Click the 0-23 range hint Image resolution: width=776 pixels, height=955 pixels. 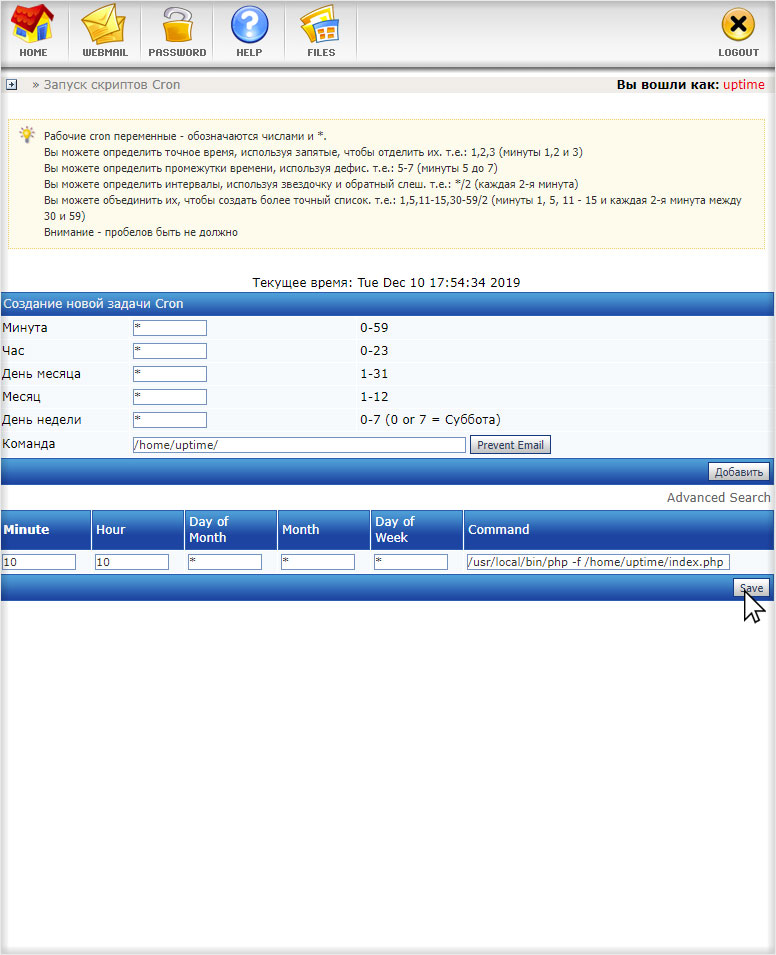[374, 351]
